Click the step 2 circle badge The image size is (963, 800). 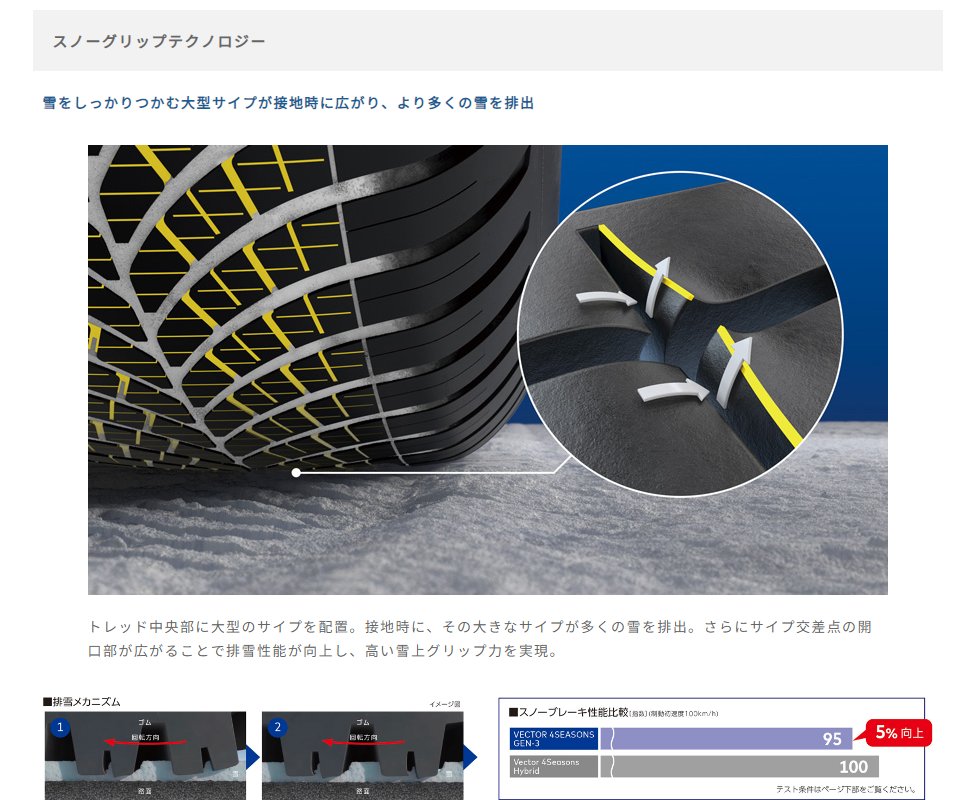point(277,728)
